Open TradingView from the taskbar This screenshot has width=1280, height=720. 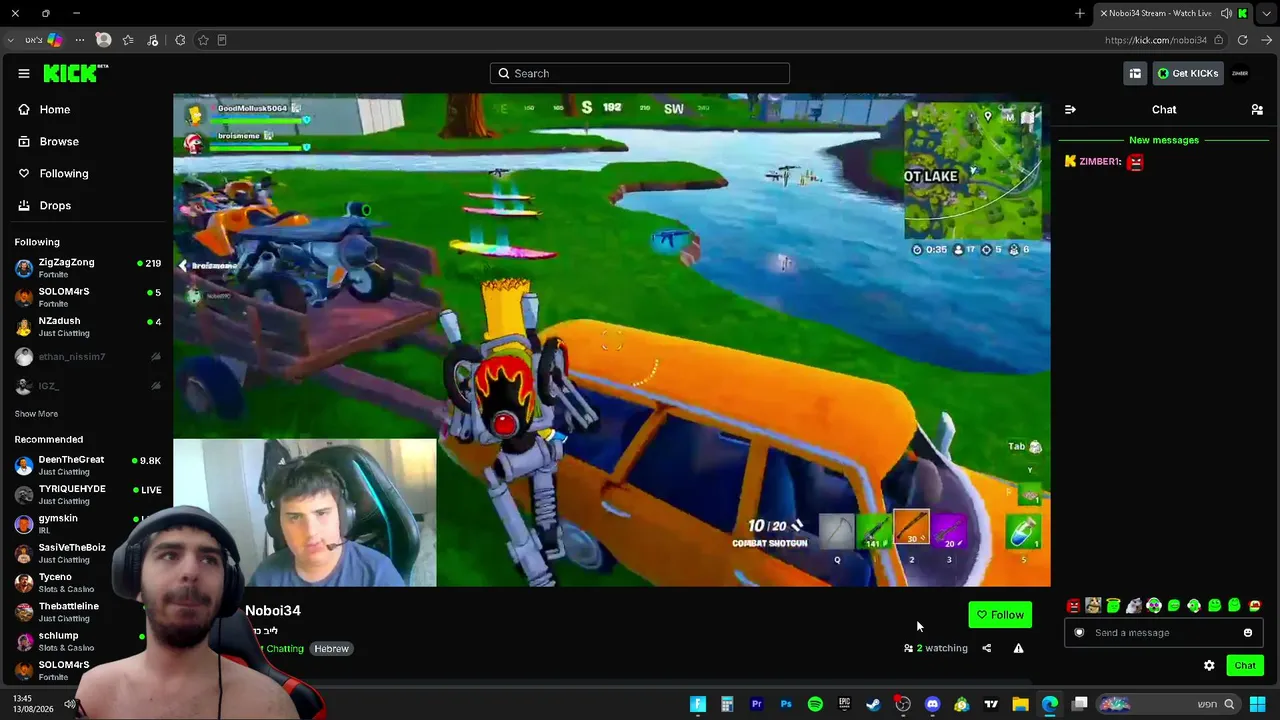pos(991,704)
